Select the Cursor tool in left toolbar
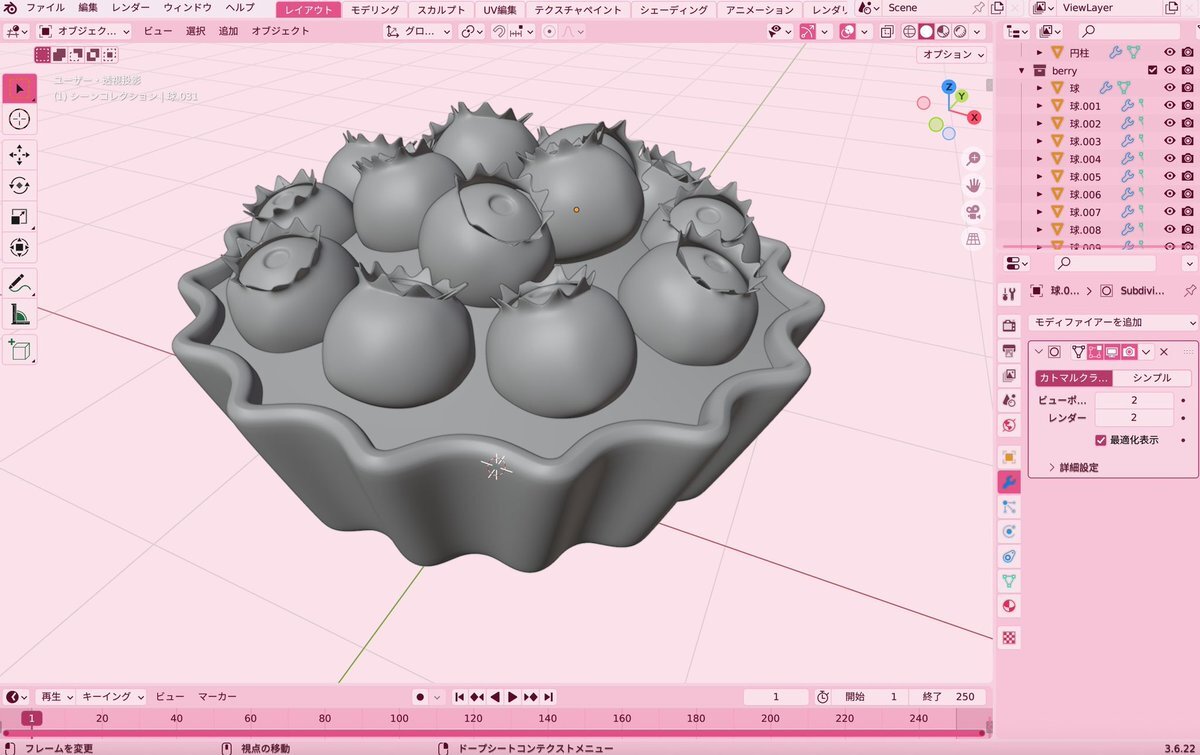 (19, 120)
